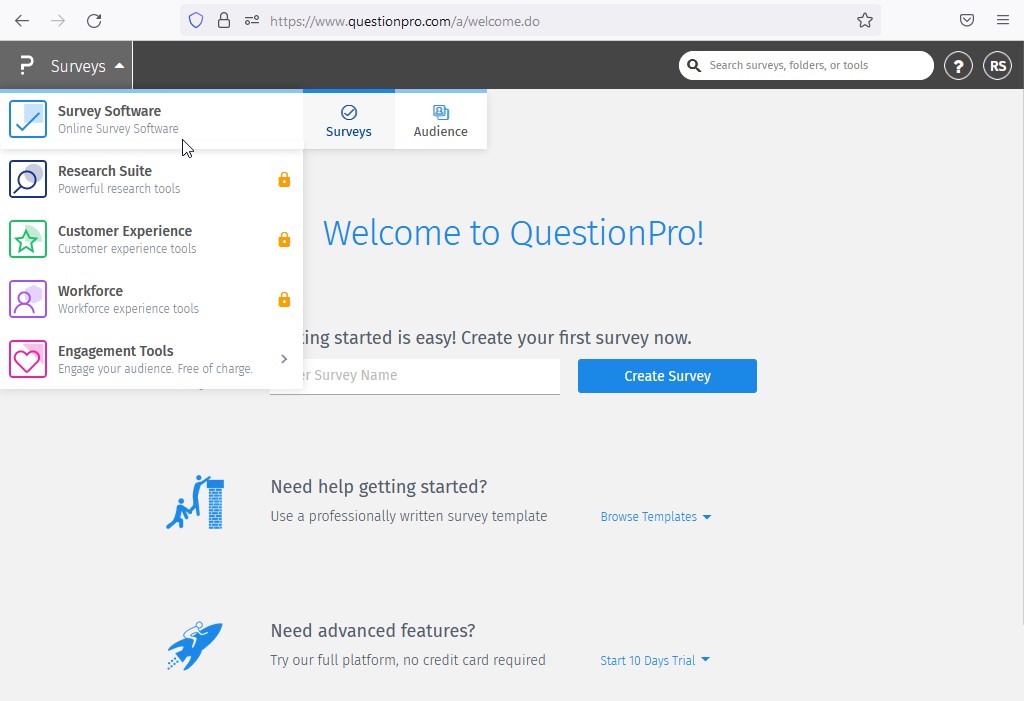Bookmark this page with star icon
The image size is (1024, 701).
point(865,21)
